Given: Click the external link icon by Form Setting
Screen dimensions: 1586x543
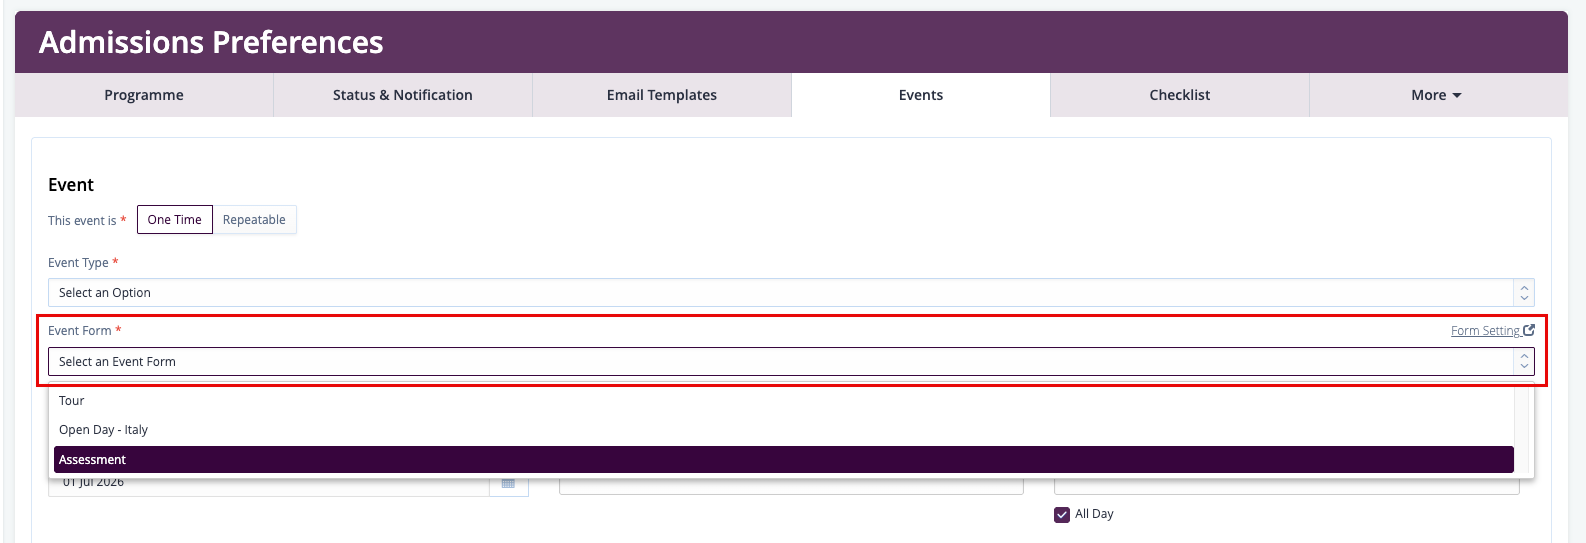Looking at the screenshot, I should [x=1529, y=330].
